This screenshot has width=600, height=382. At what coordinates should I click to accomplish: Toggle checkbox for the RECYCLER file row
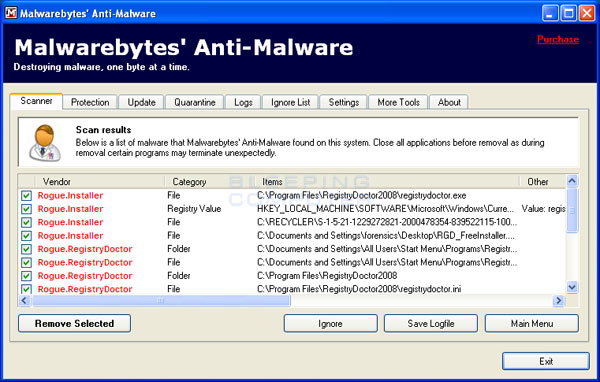[x=26, y=222]
